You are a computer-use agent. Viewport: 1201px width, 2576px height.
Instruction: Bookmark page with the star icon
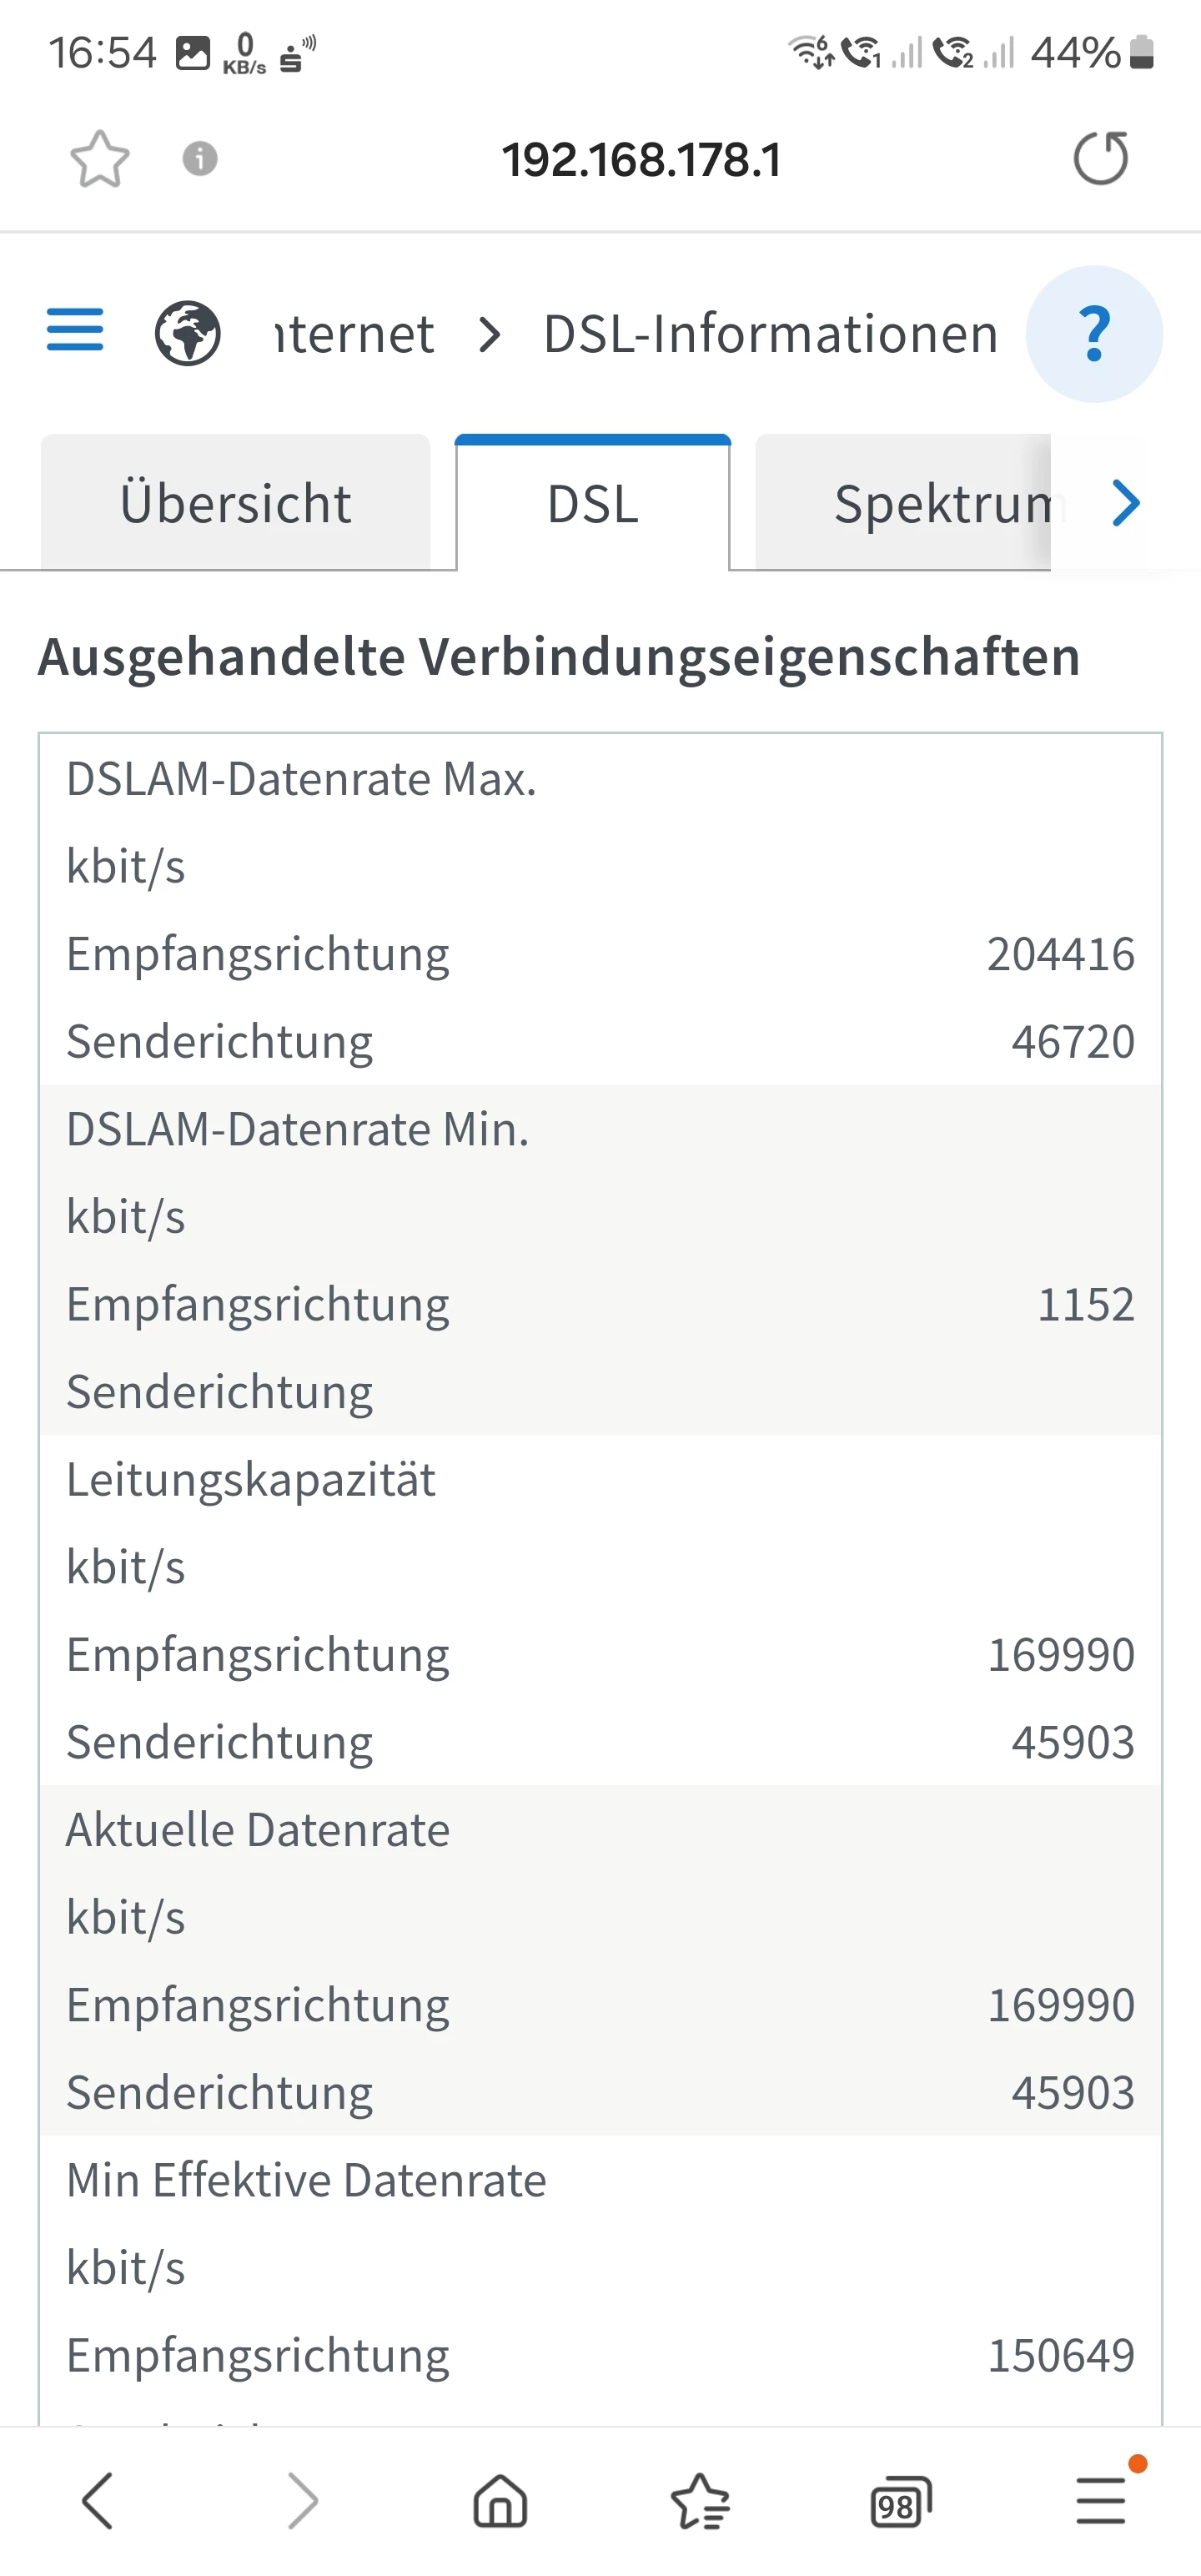pyautogui.click(x=100, y=159)
